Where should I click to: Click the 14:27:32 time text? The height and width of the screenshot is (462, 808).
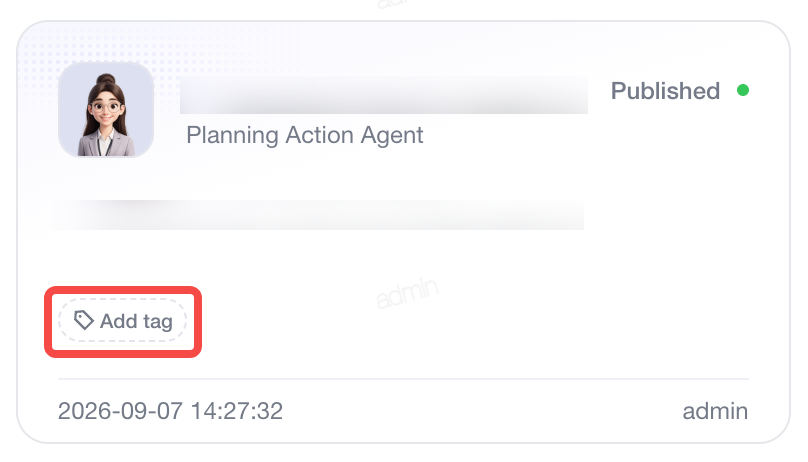[x=237, y=411]
